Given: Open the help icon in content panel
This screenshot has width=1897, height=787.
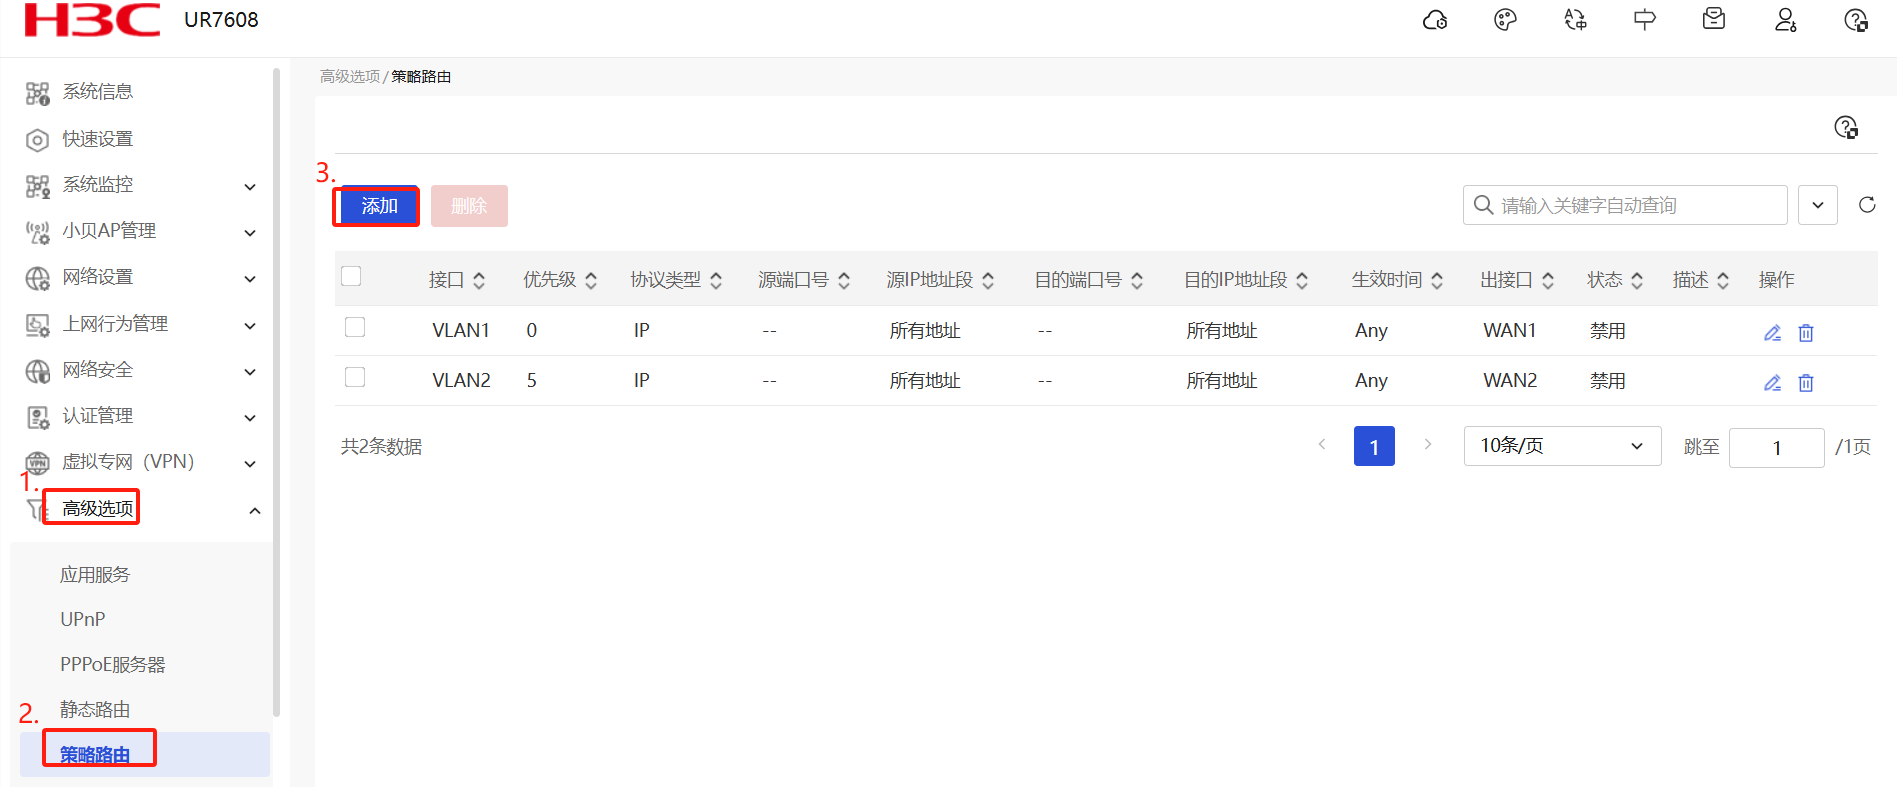Looking at the screenshot, I should pos(1846,127).
